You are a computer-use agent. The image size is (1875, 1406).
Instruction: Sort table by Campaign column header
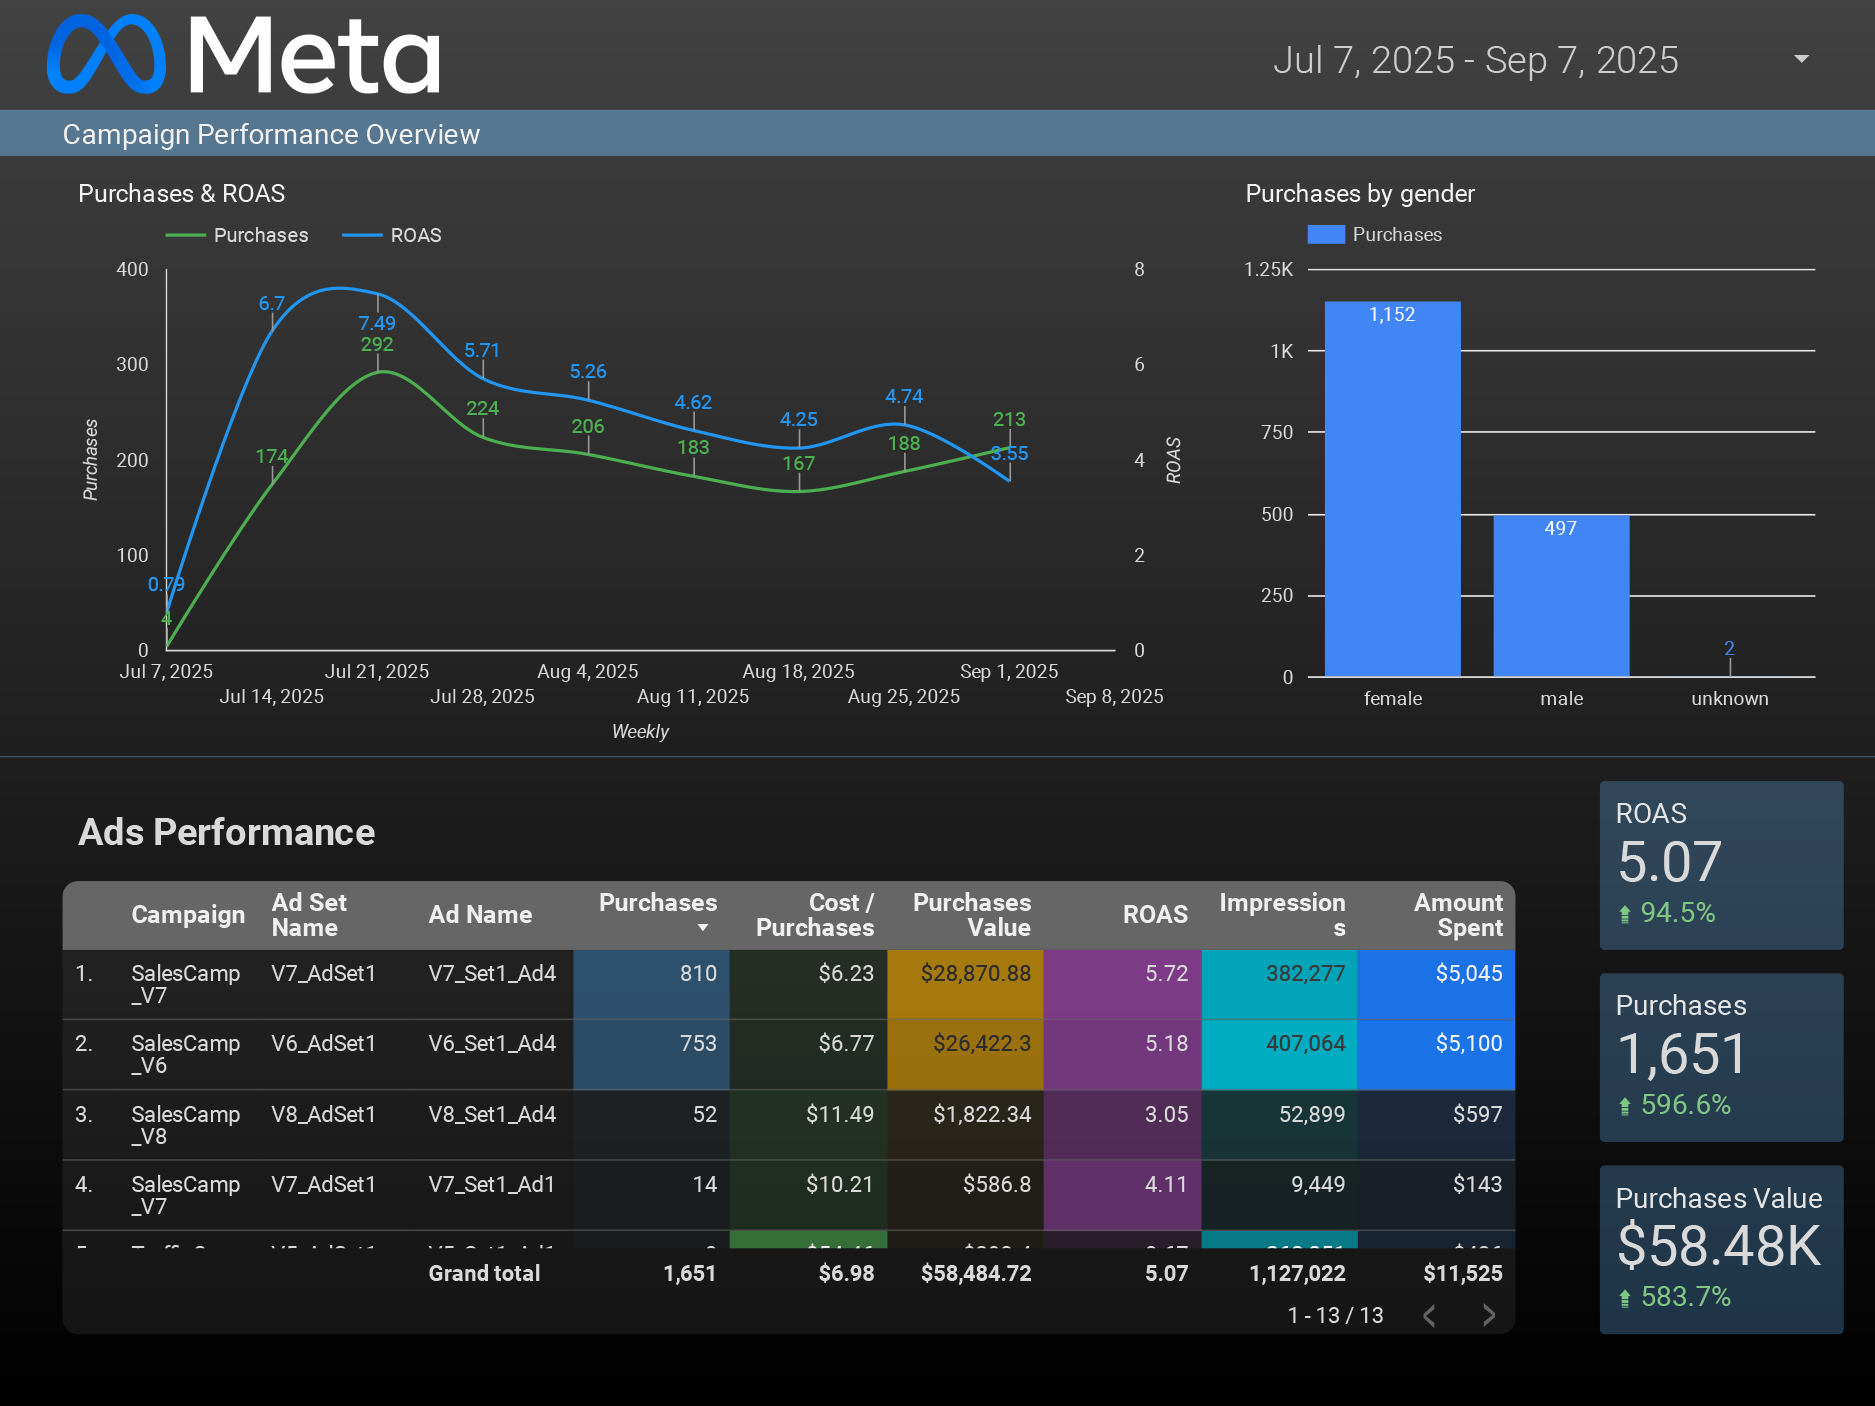click(188, 915)
